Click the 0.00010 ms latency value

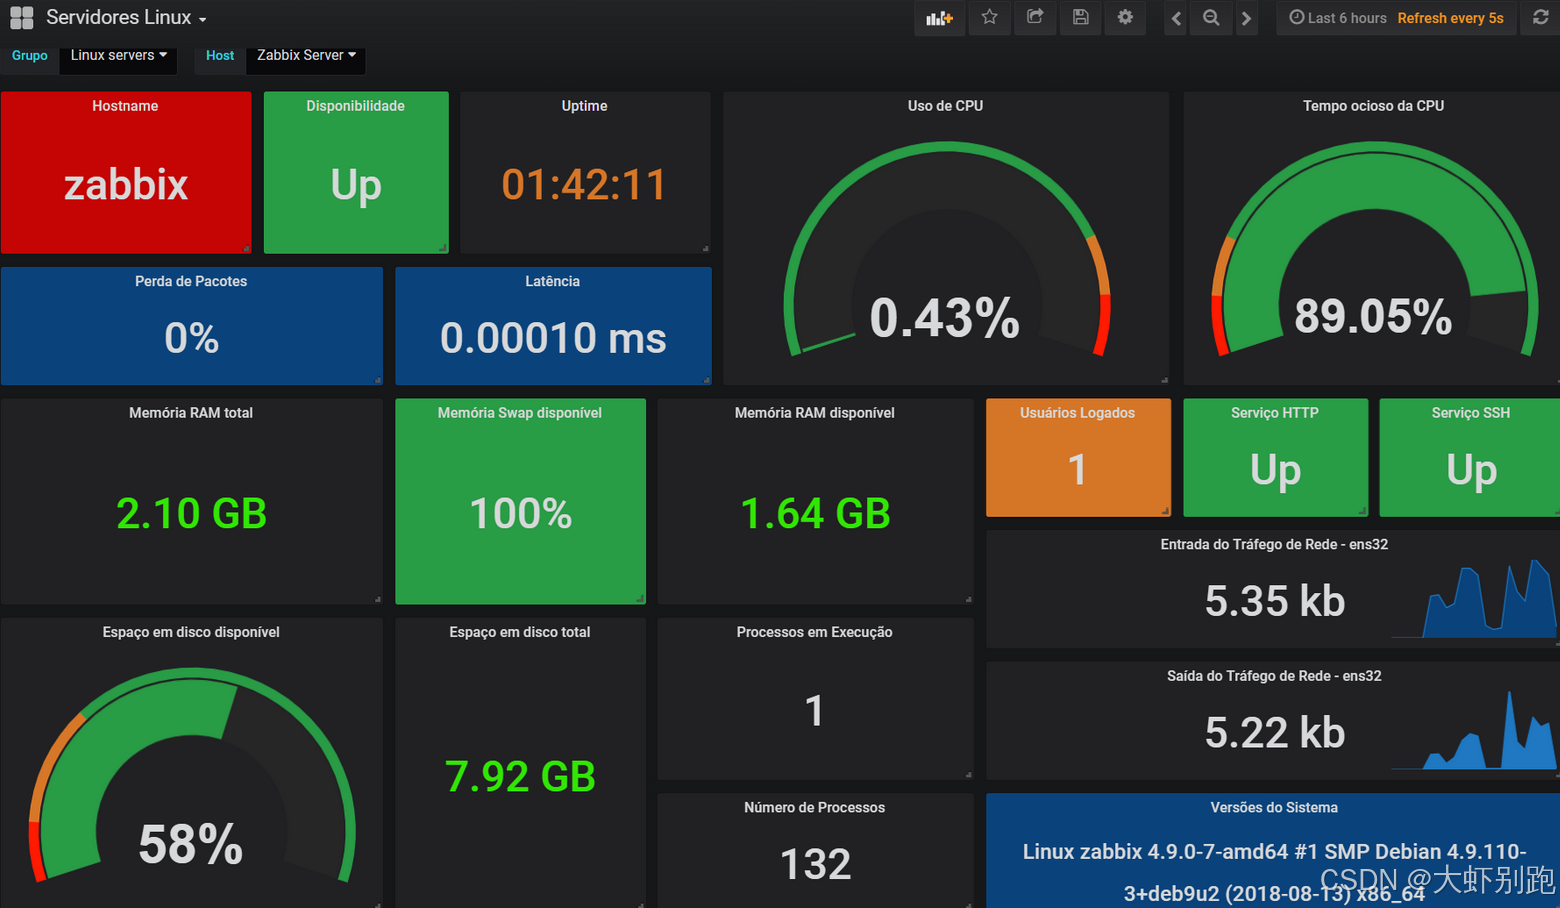553,338
